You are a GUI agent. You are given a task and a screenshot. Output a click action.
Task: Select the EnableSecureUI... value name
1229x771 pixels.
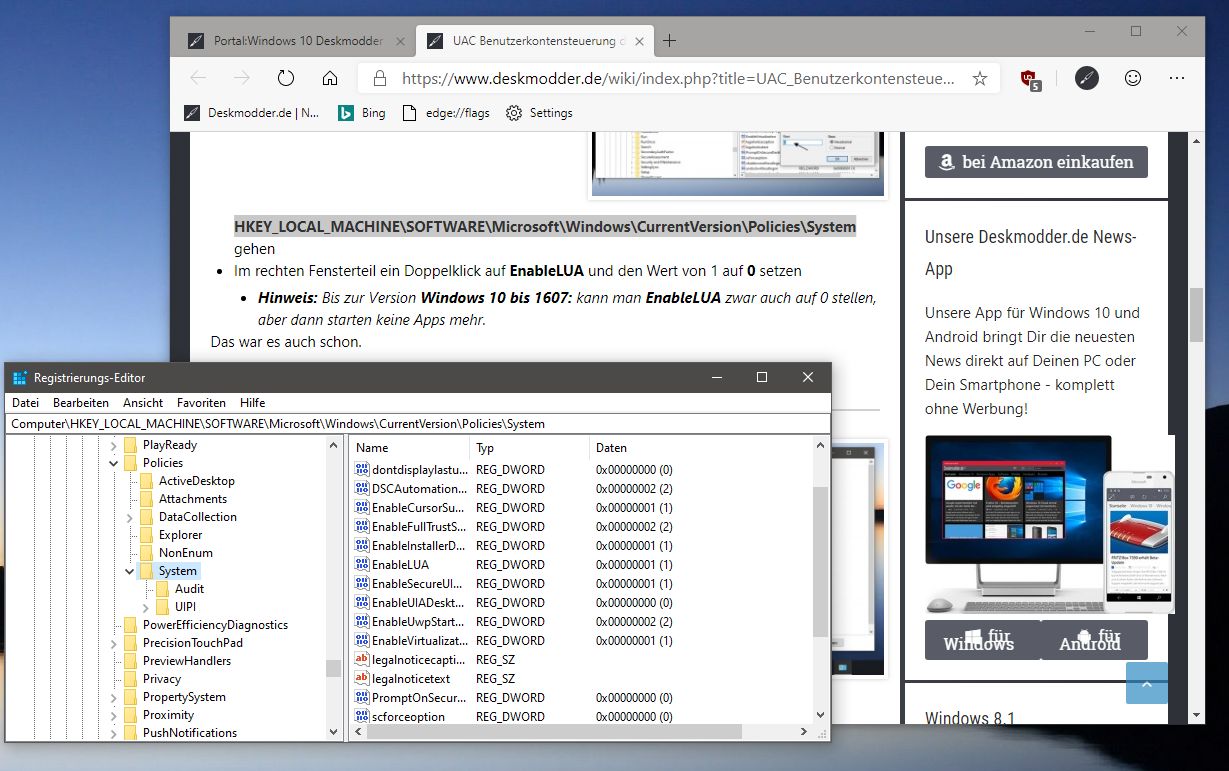tap(417, 584)
